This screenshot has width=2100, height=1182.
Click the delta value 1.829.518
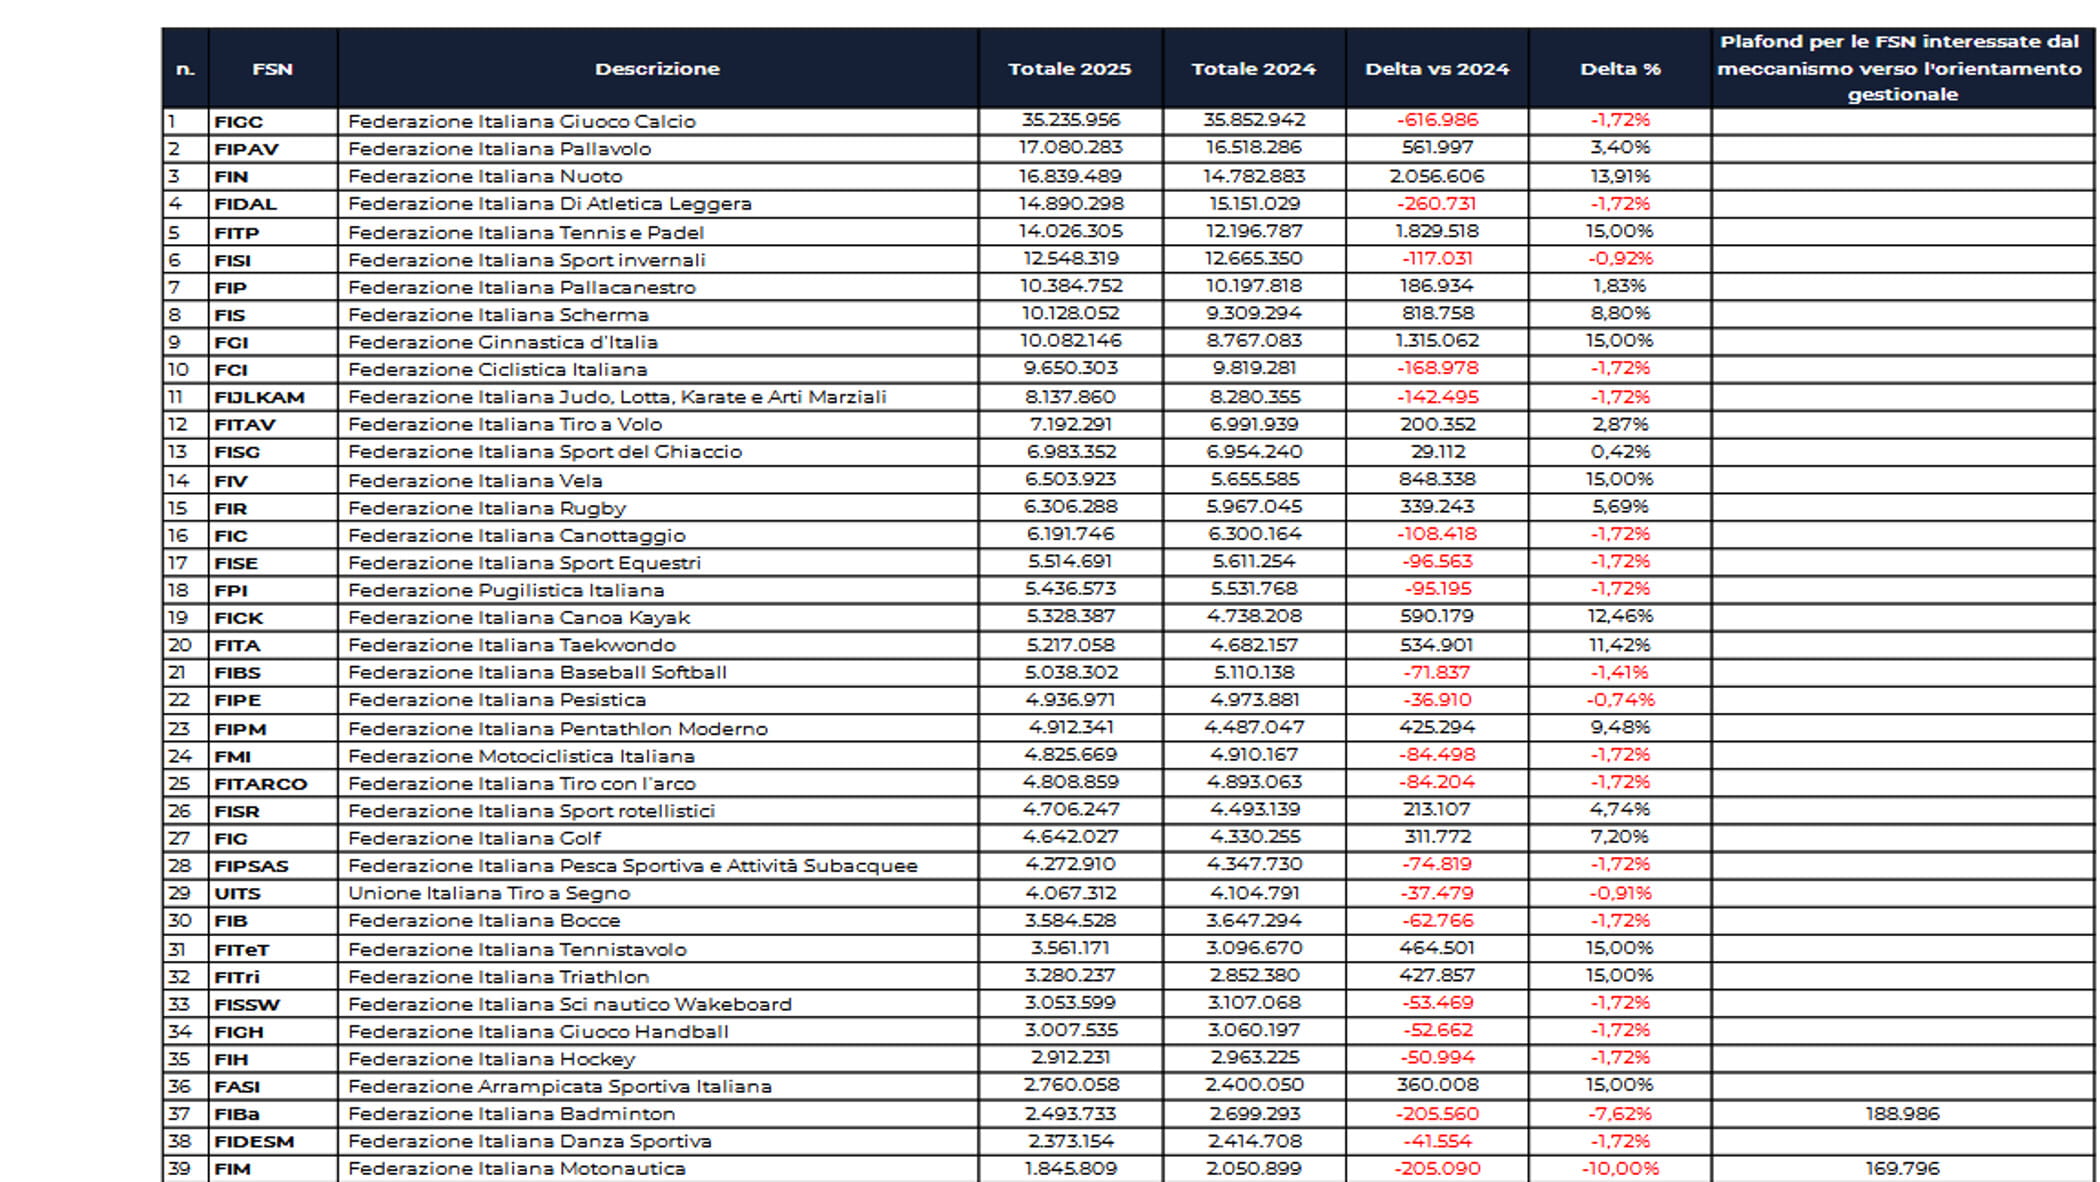point(1437,231)
